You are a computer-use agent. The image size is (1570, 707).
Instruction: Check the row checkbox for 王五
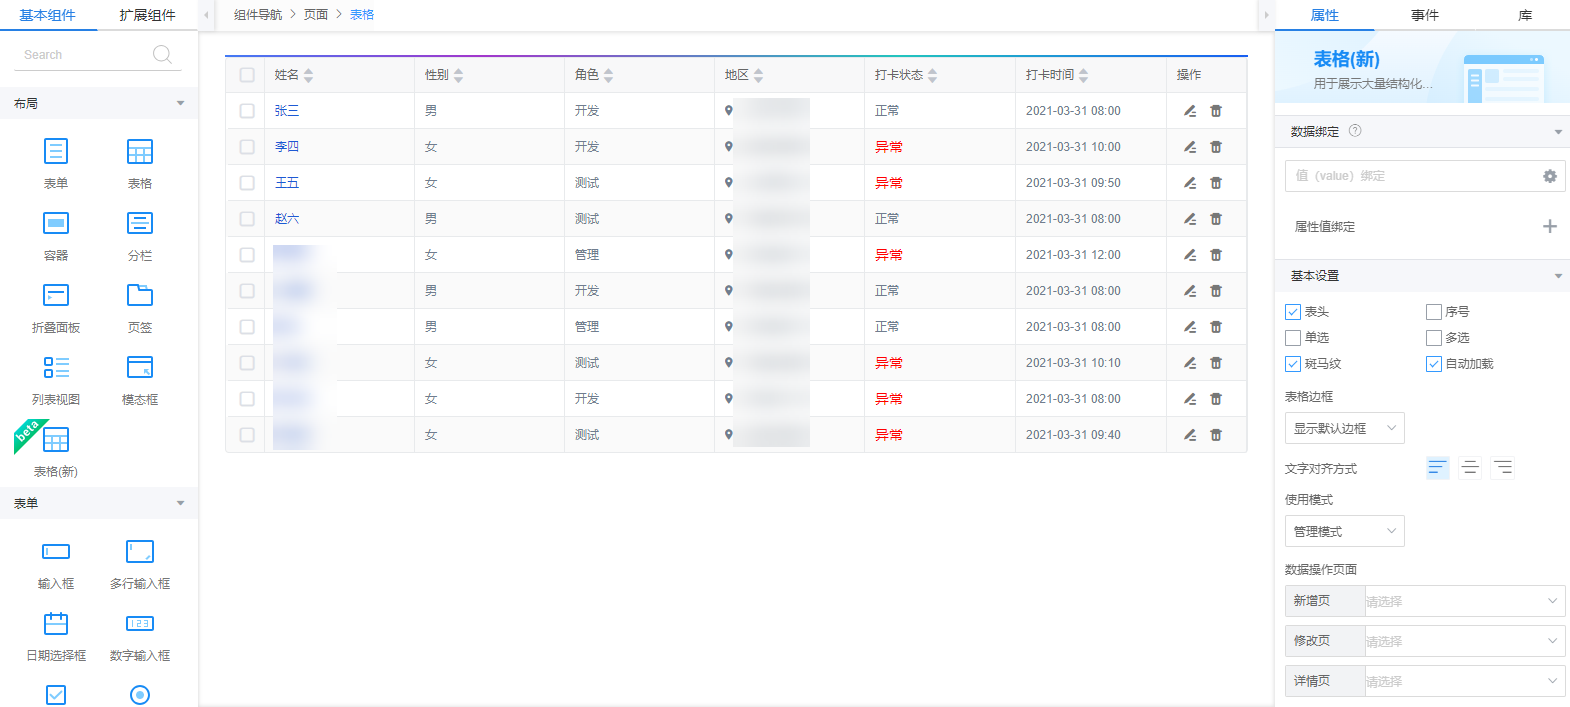pyautogui.click(x=247, y=183)
